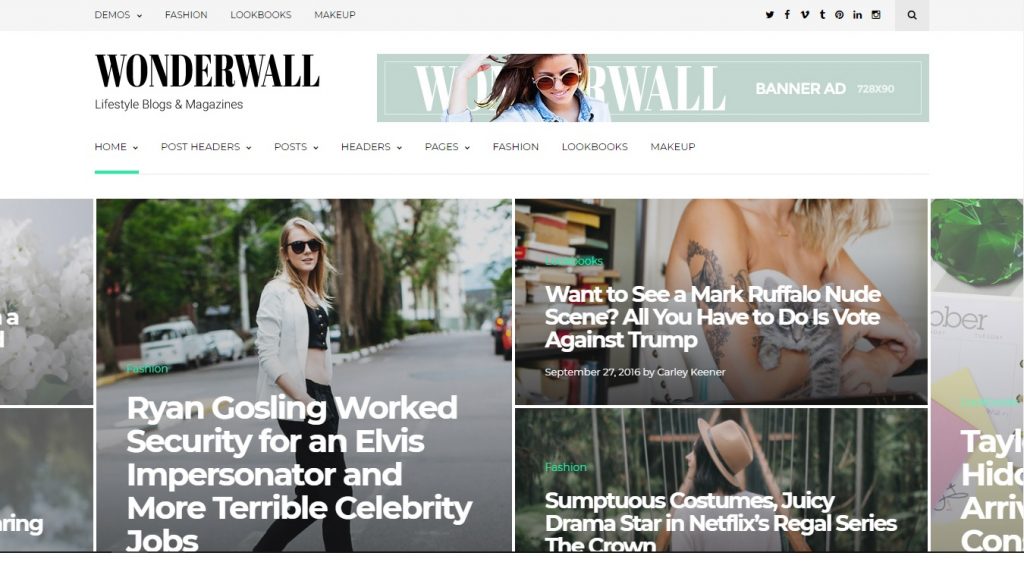Open the Mark Ruffalo article headline
The height and width of the screenshot is (578, 1024).
point(712,317)
